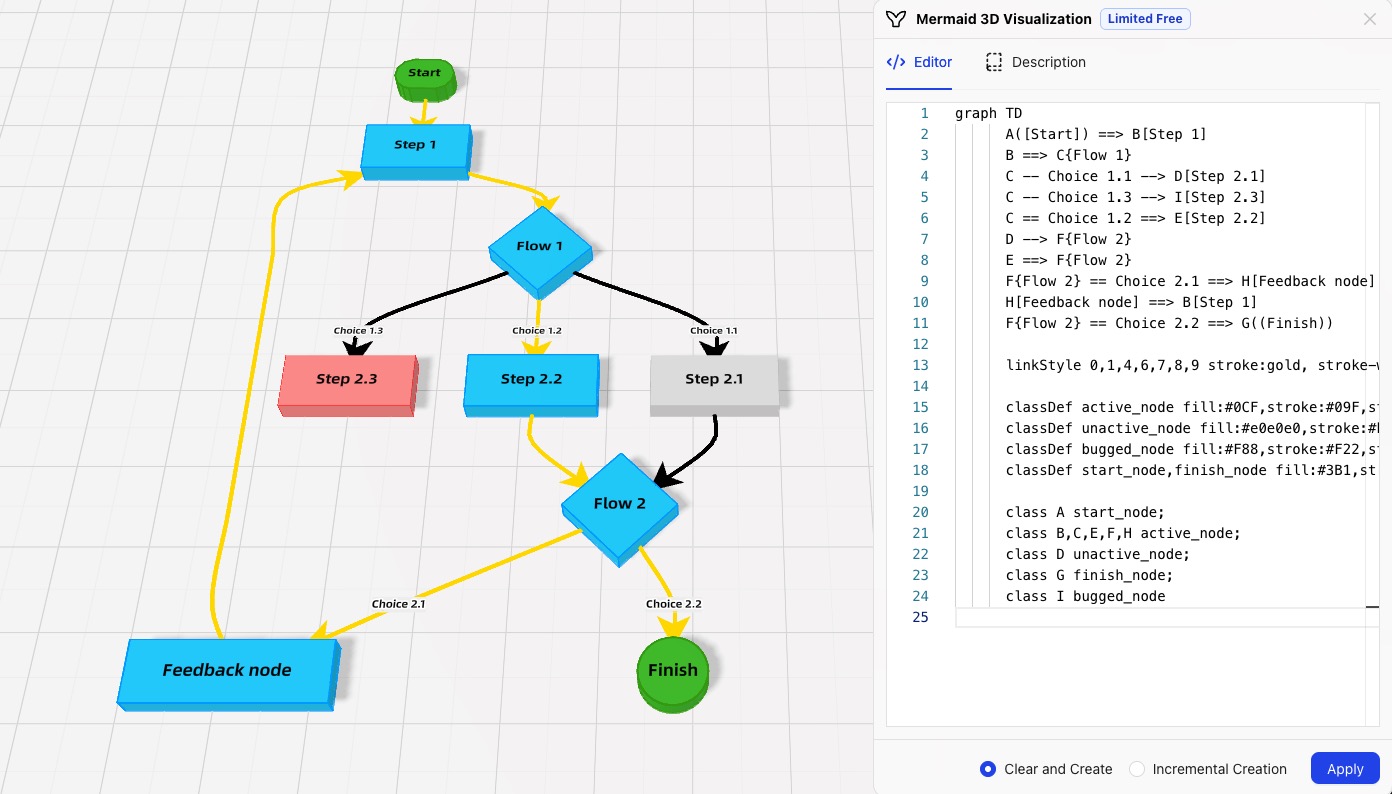Open the Description tab
1392x794 pixels.
(1035, 62)
